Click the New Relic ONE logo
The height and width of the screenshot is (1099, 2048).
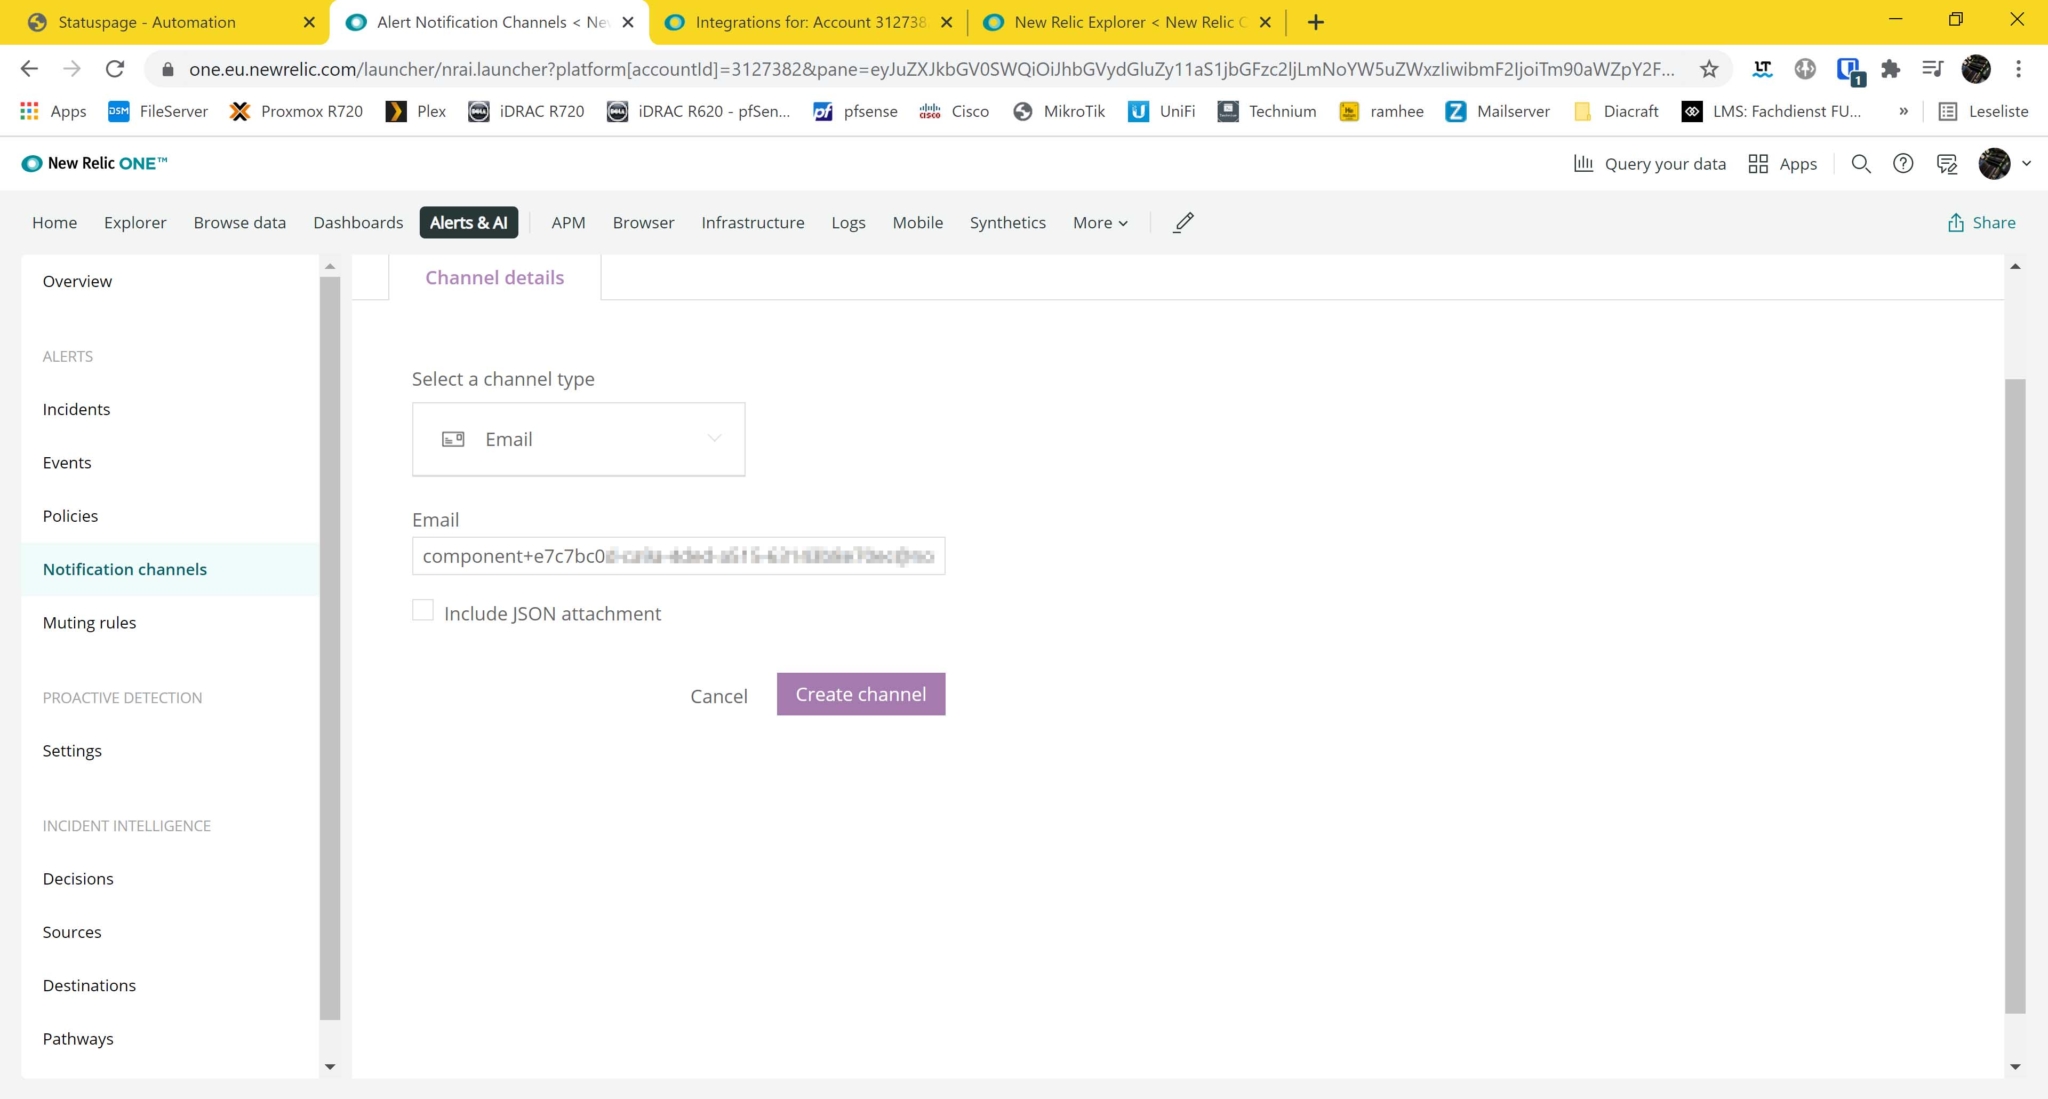pos(93,163)
